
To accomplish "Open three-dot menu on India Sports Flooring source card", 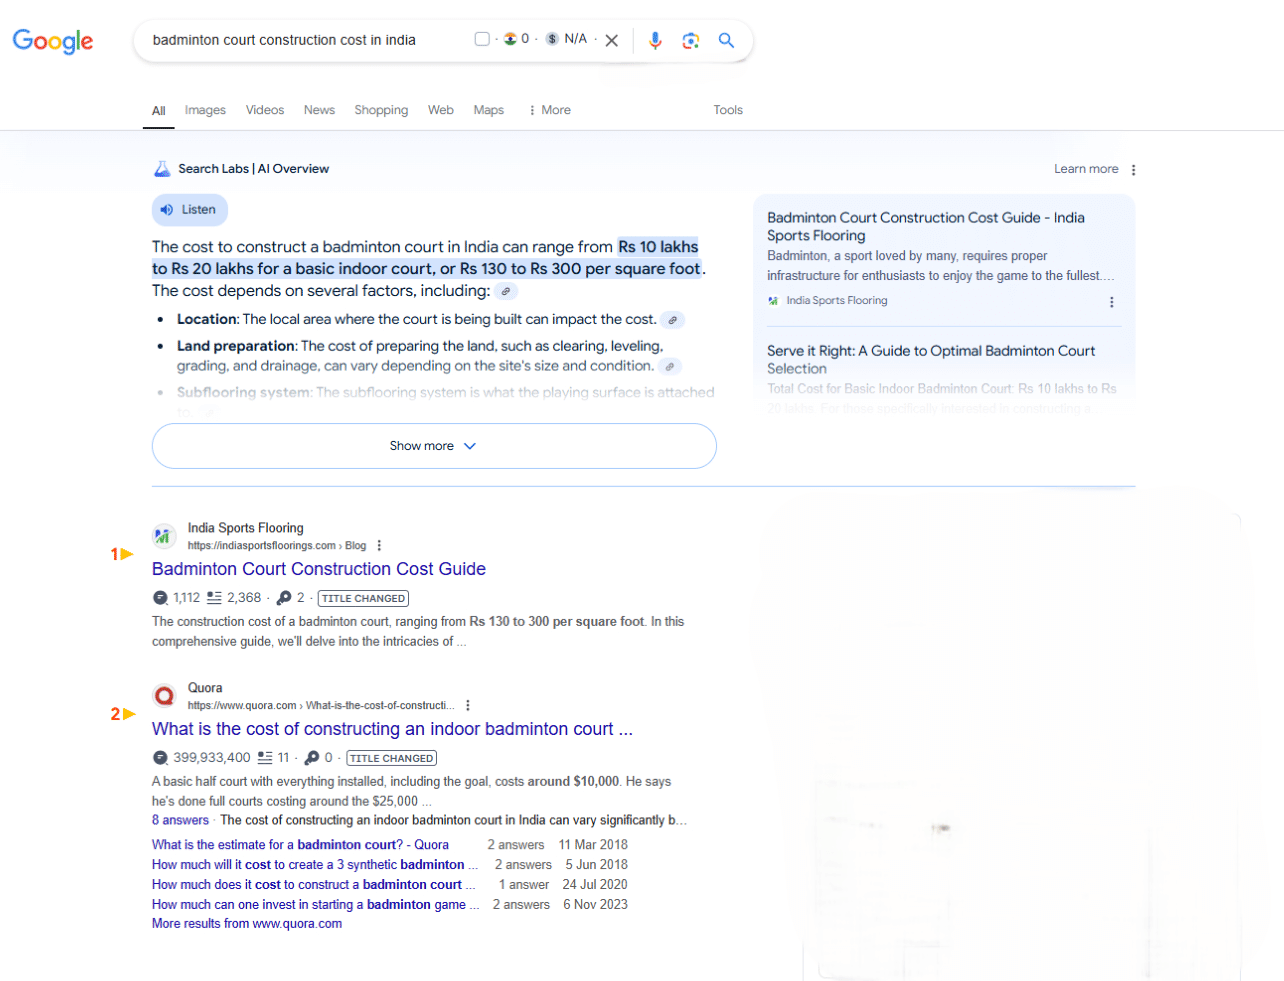I will [1112, 302].
